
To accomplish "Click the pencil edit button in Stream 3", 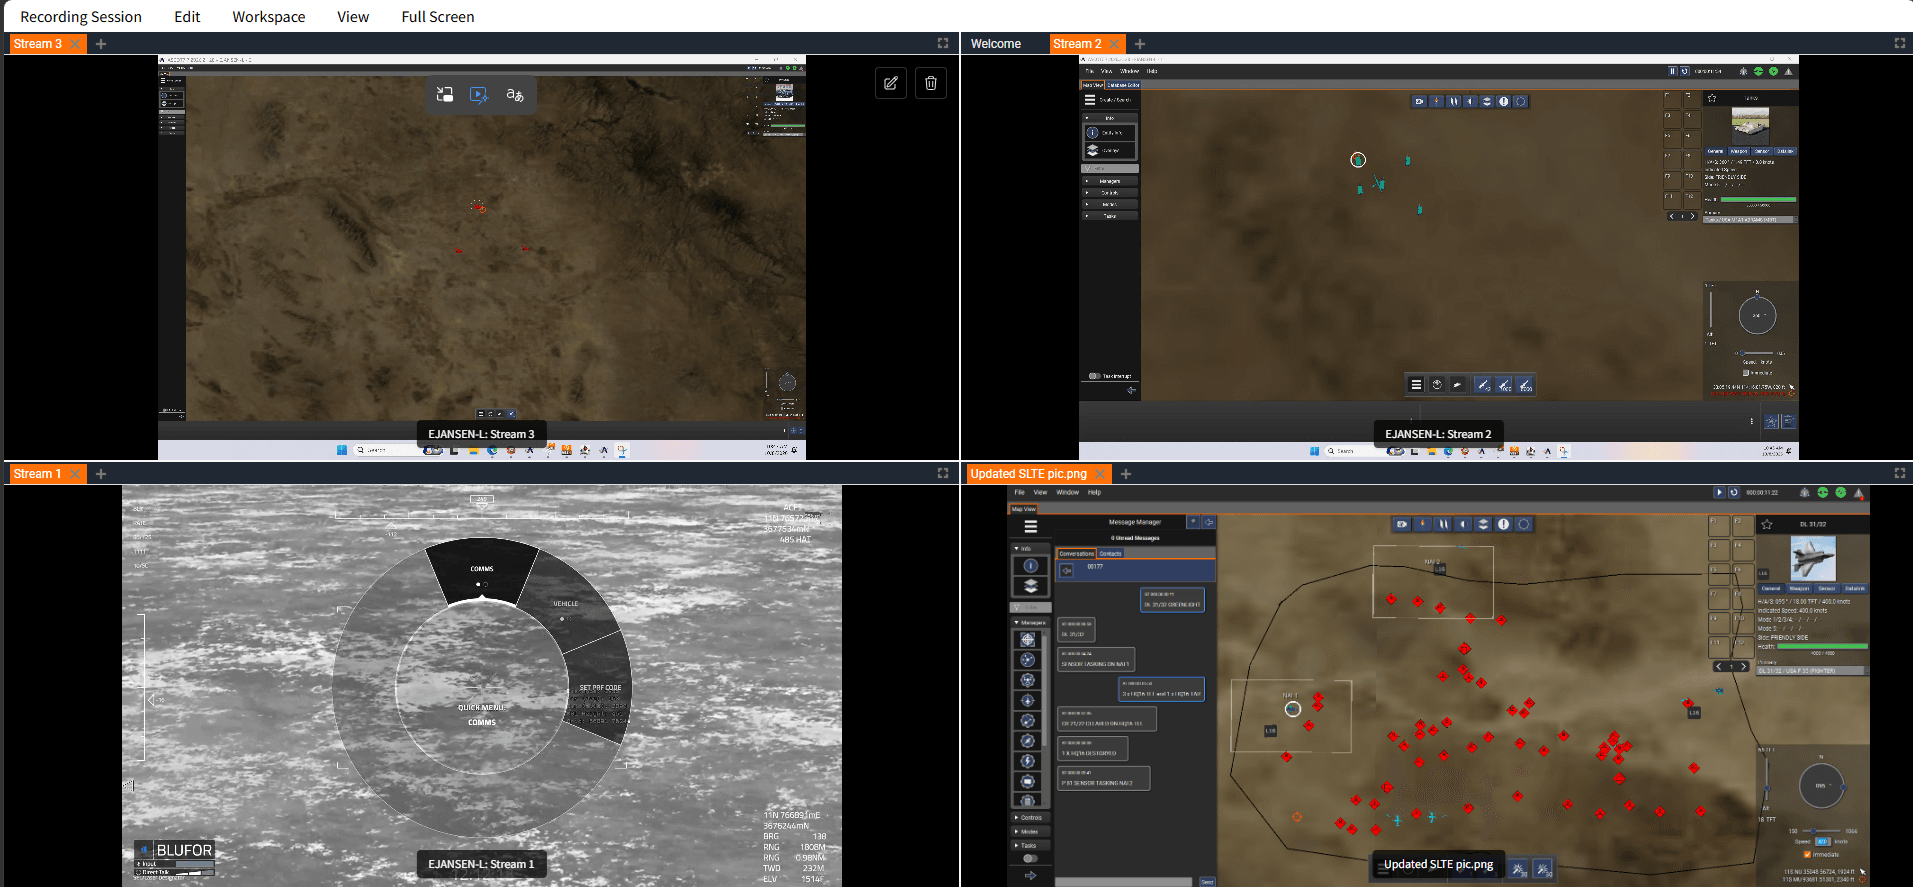I will [x=890, y=83].
